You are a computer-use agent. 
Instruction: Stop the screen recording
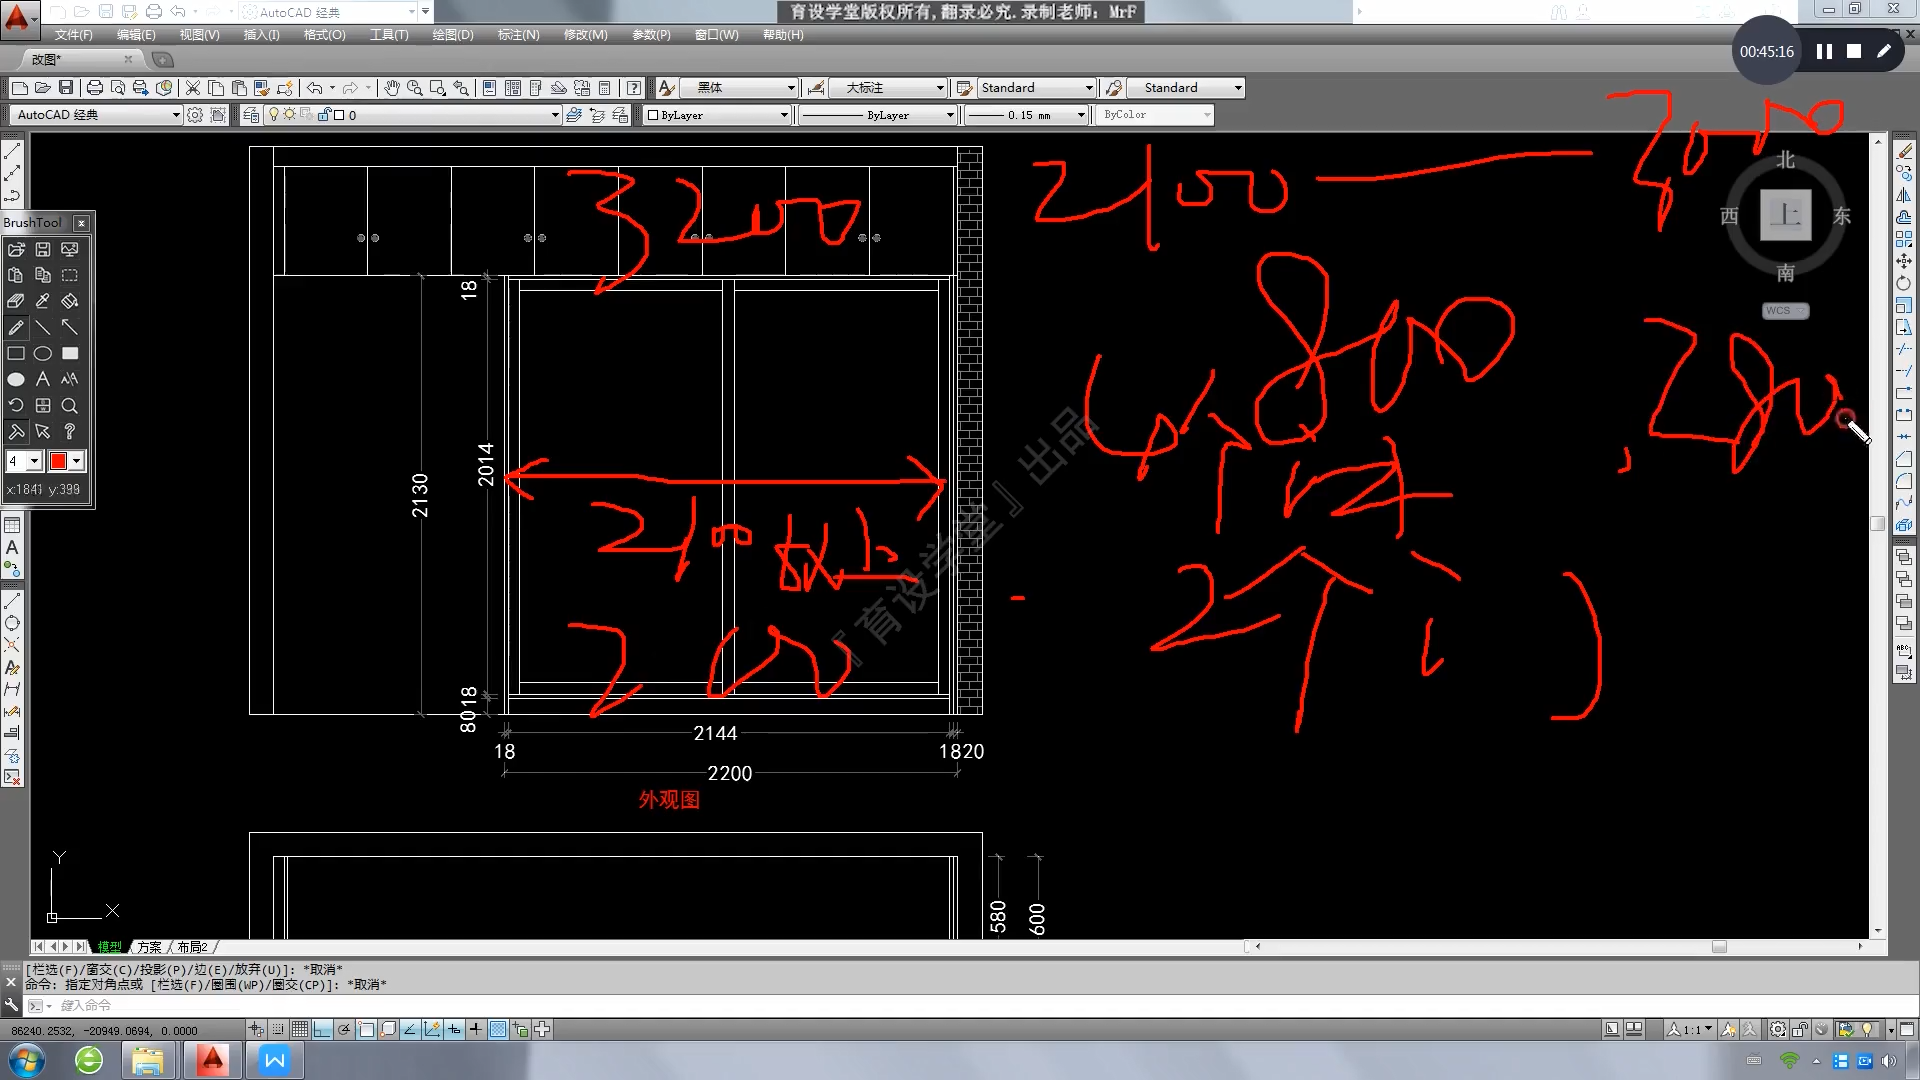point(1854,51)
